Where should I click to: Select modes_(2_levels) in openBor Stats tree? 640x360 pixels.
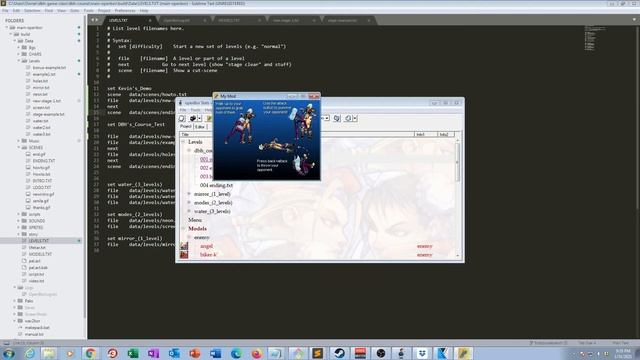click(x=213, y=202)
